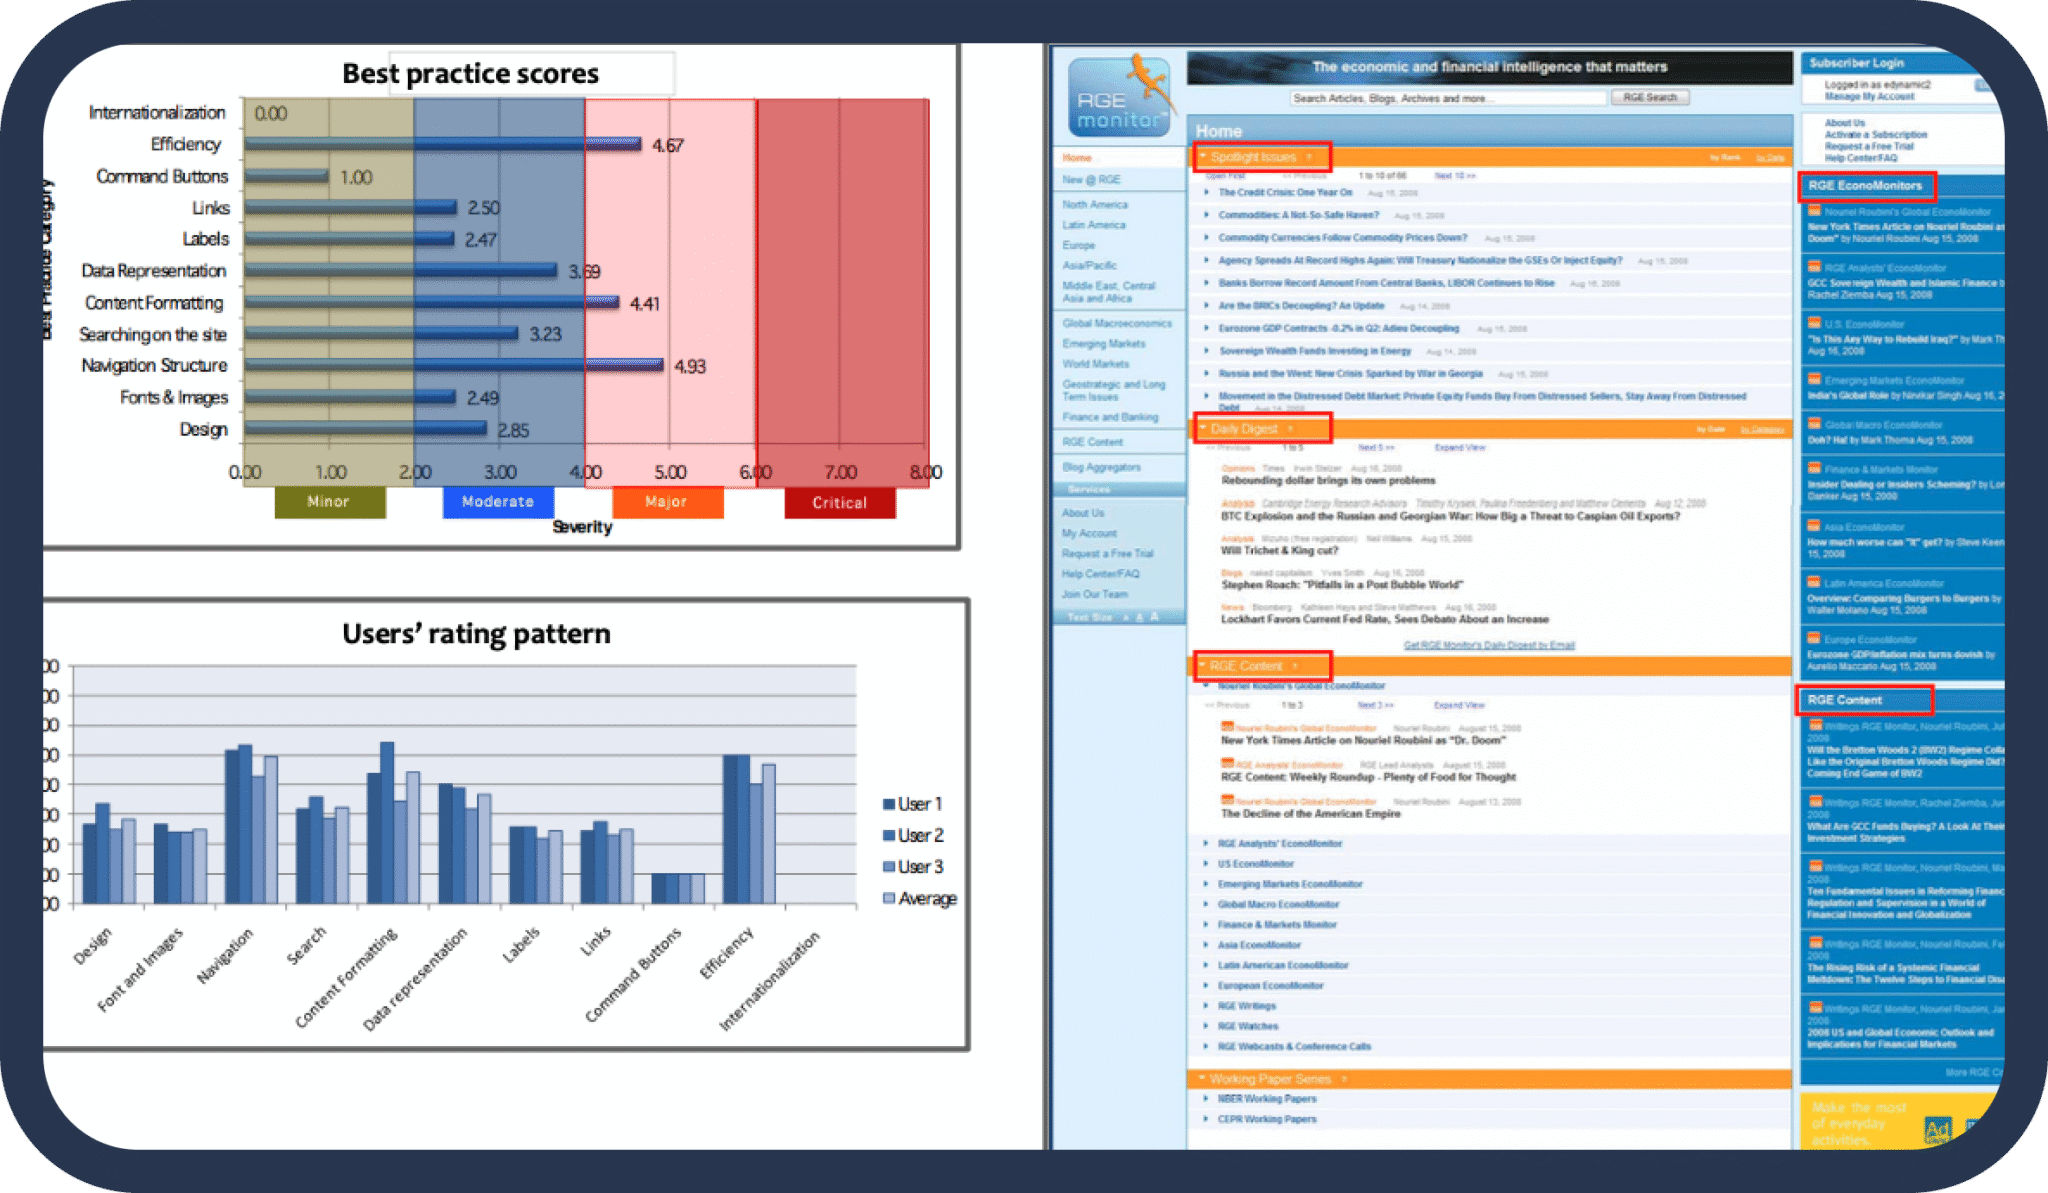The width and height of the screenshot is (2048, 1193).
Task: Click RSS icon beside Europe EconoMonitor sidebar entry
Action: coord(1814,638)
